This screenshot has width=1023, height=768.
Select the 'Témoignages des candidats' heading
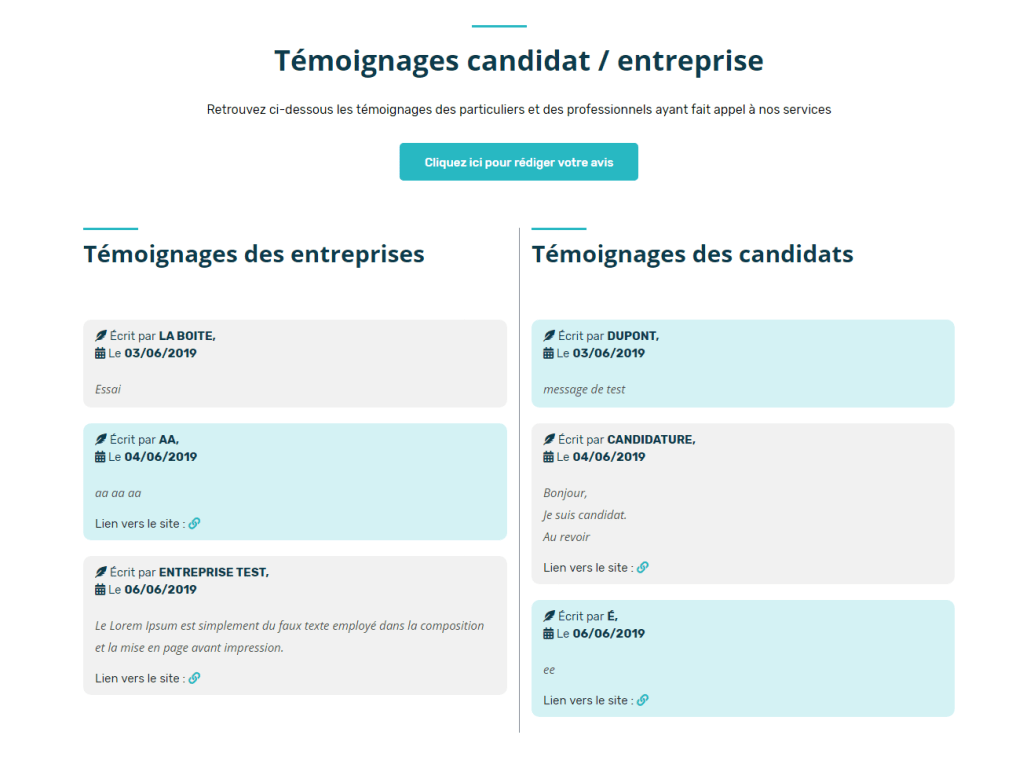click(x=692, y=254)
